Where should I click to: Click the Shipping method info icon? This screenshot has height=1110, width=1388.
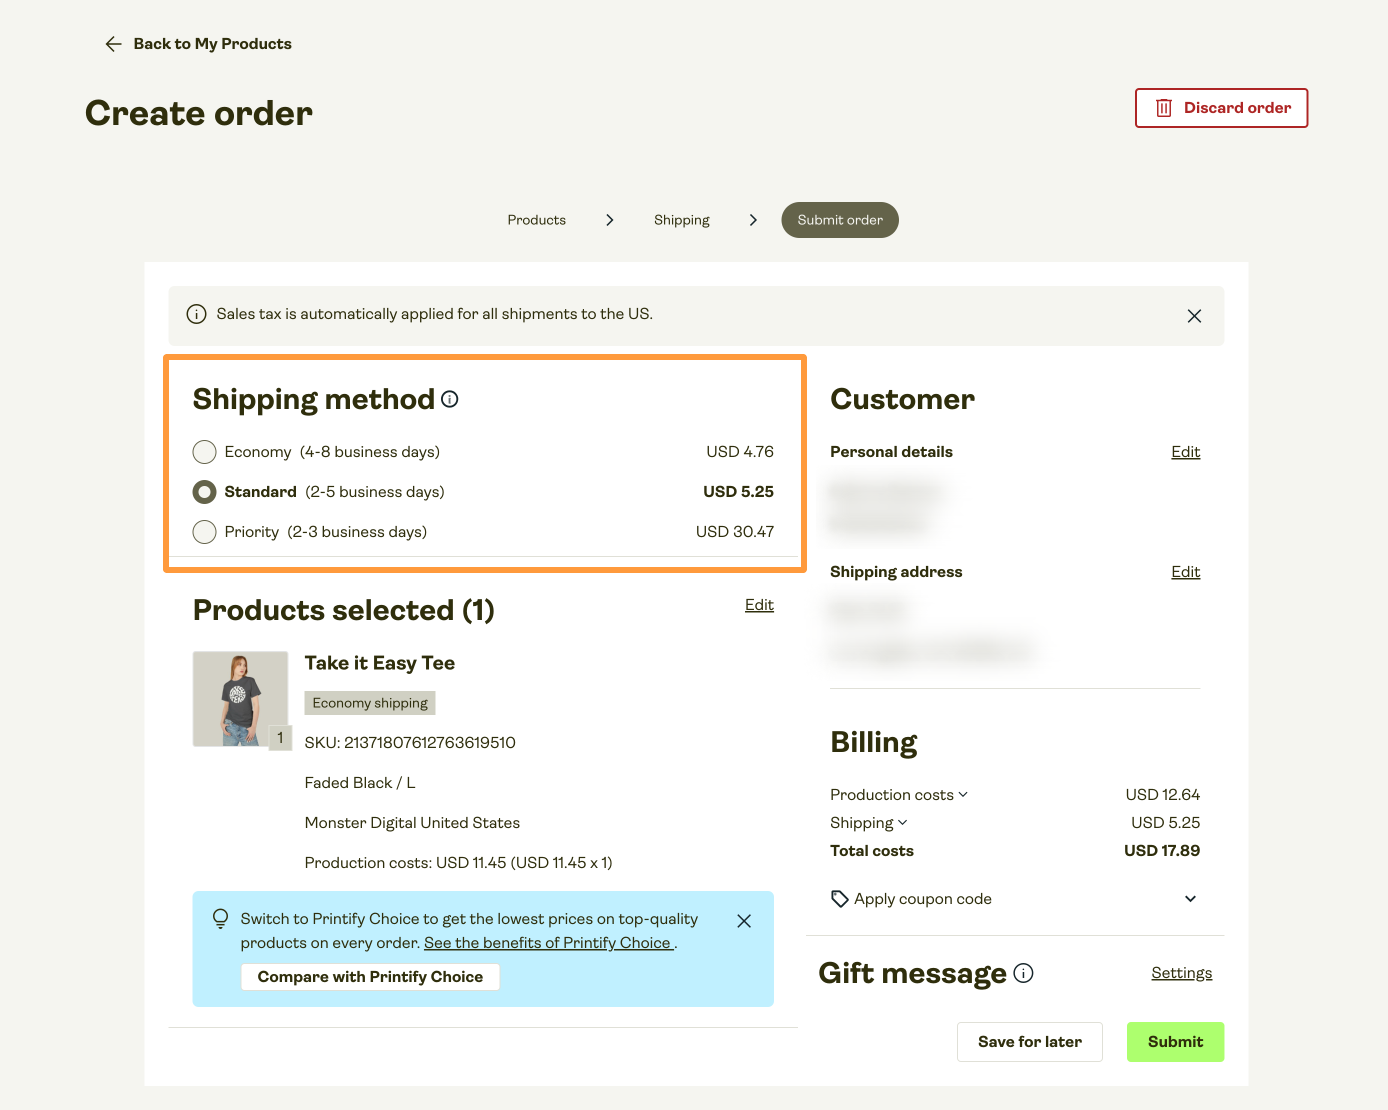pyautogui.click(x=450, y=399)
